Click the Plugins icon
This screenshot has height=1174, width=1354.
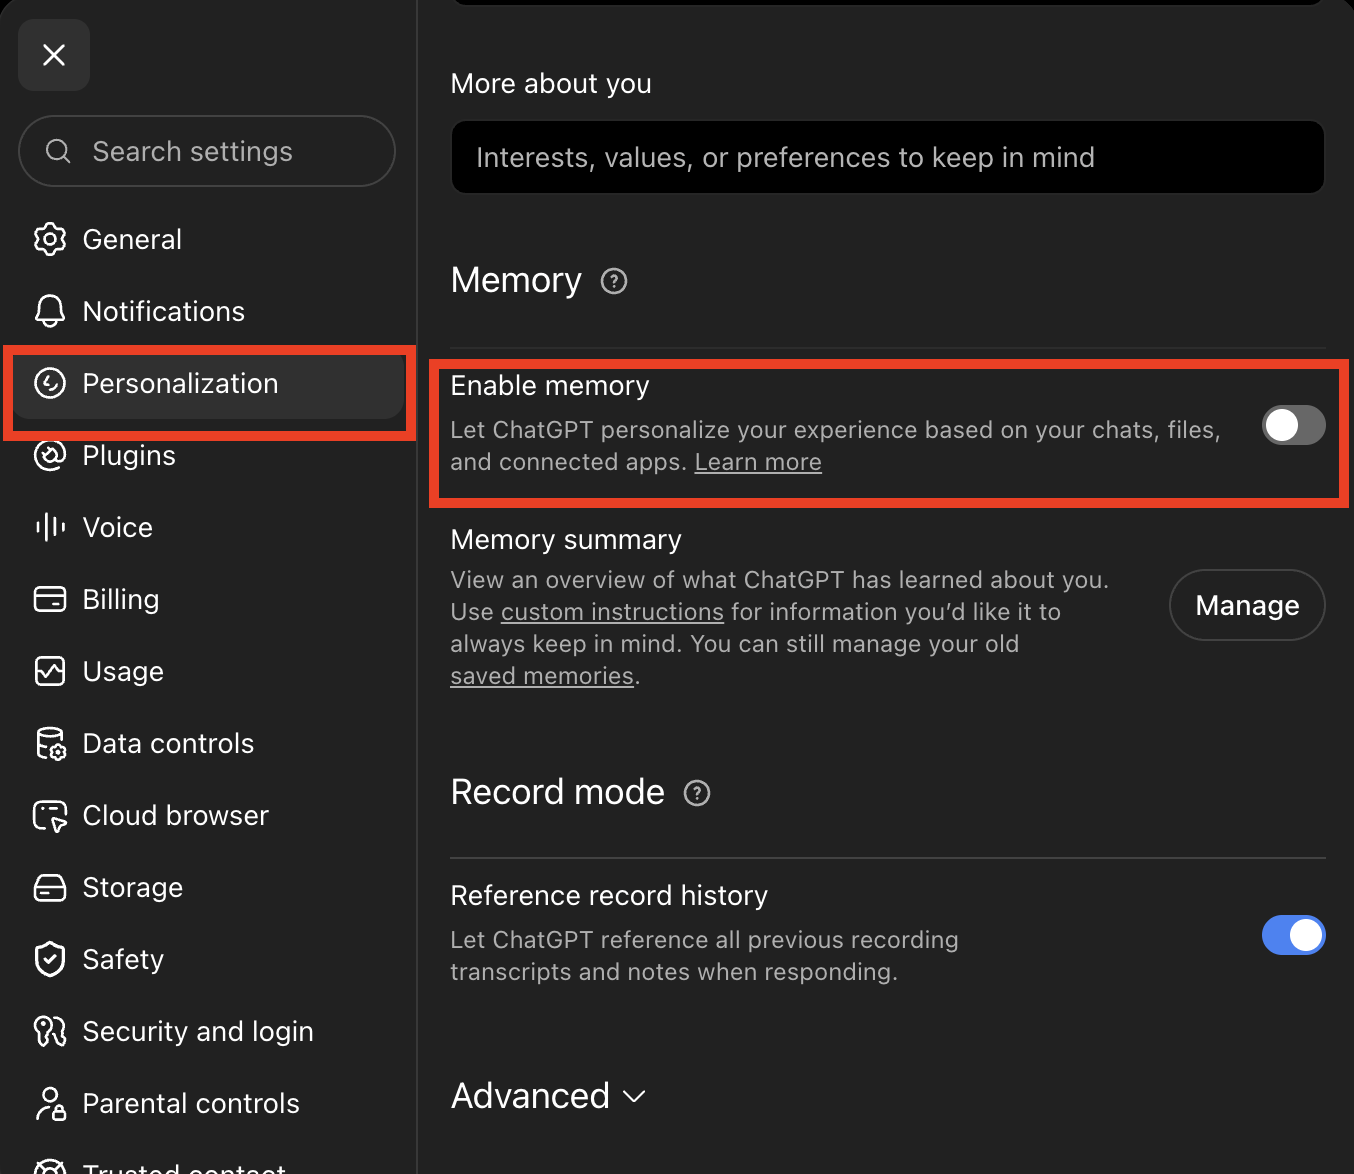50,455
